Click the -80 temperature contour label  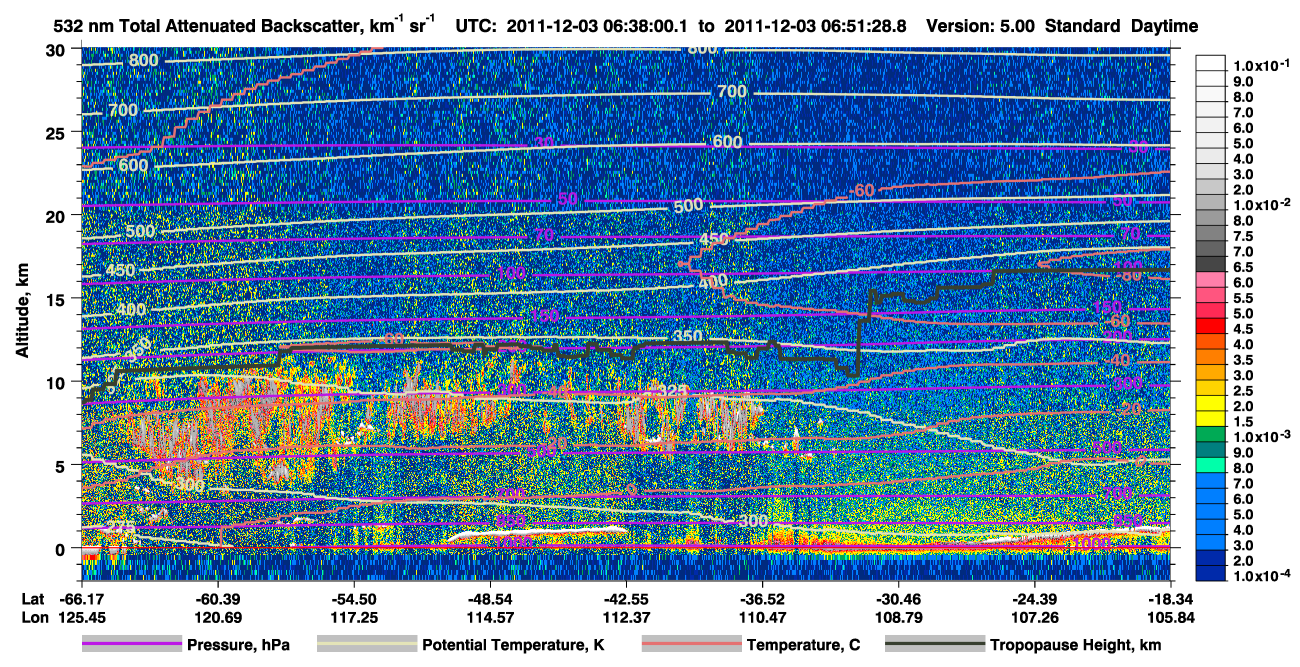pos(1130,274)
